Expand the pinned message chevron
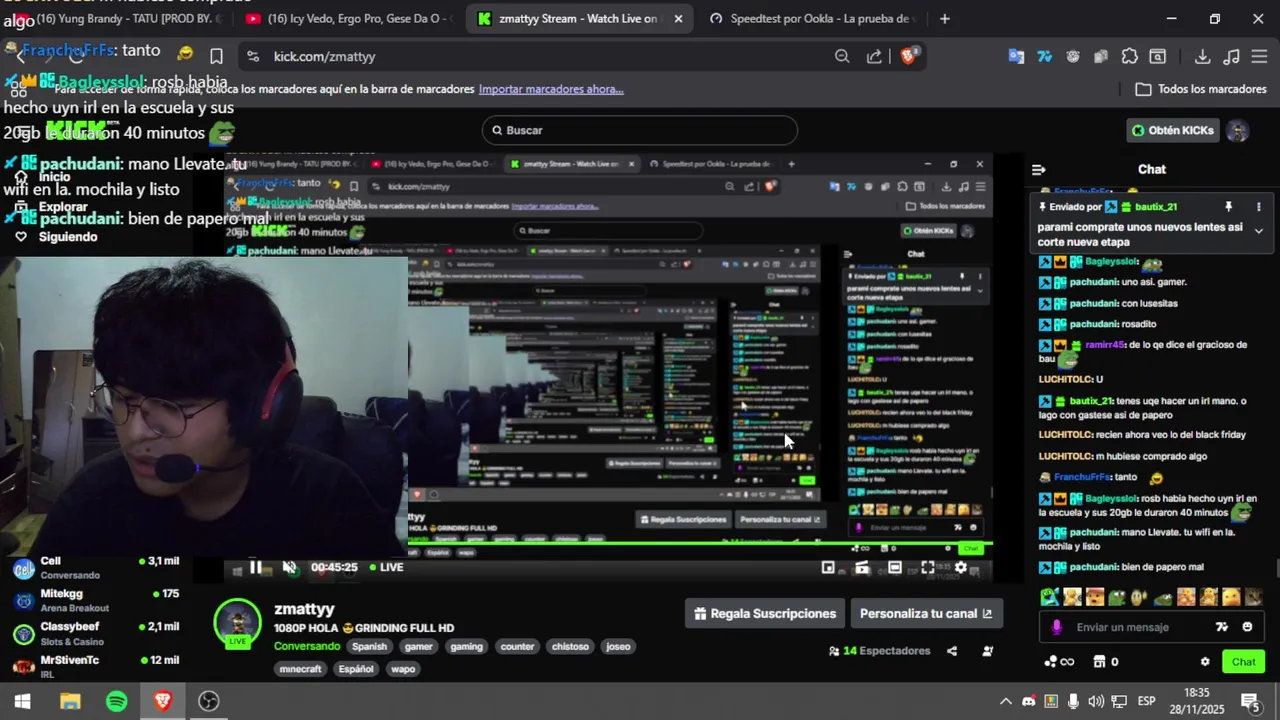This screenshot has width=1280, height=720. point(1258,231)
